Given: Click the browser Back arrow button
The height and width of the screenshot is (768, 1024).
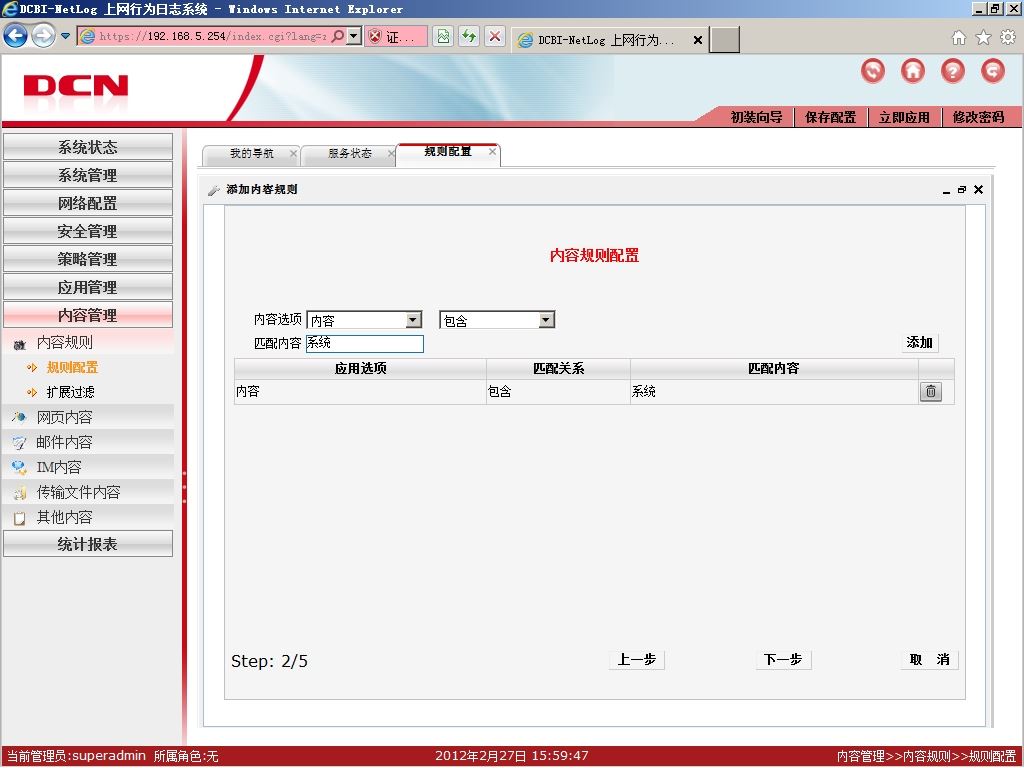Looking at the screenshot, I should click(x=16, y=36).
